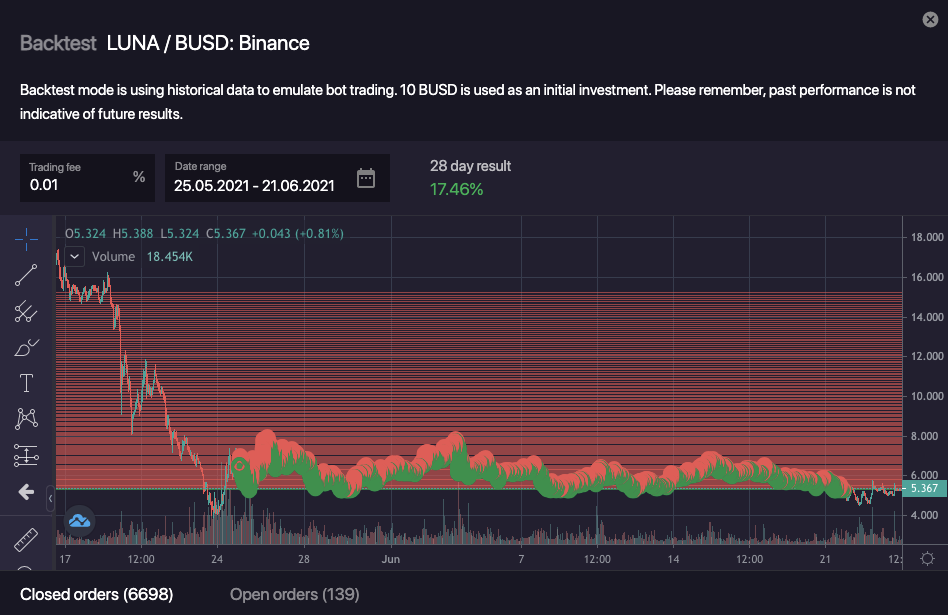Viewport: 948px width, 615px height.
Task: Open the pitchfork drawing tool
Action: click(x=26, y=312)
